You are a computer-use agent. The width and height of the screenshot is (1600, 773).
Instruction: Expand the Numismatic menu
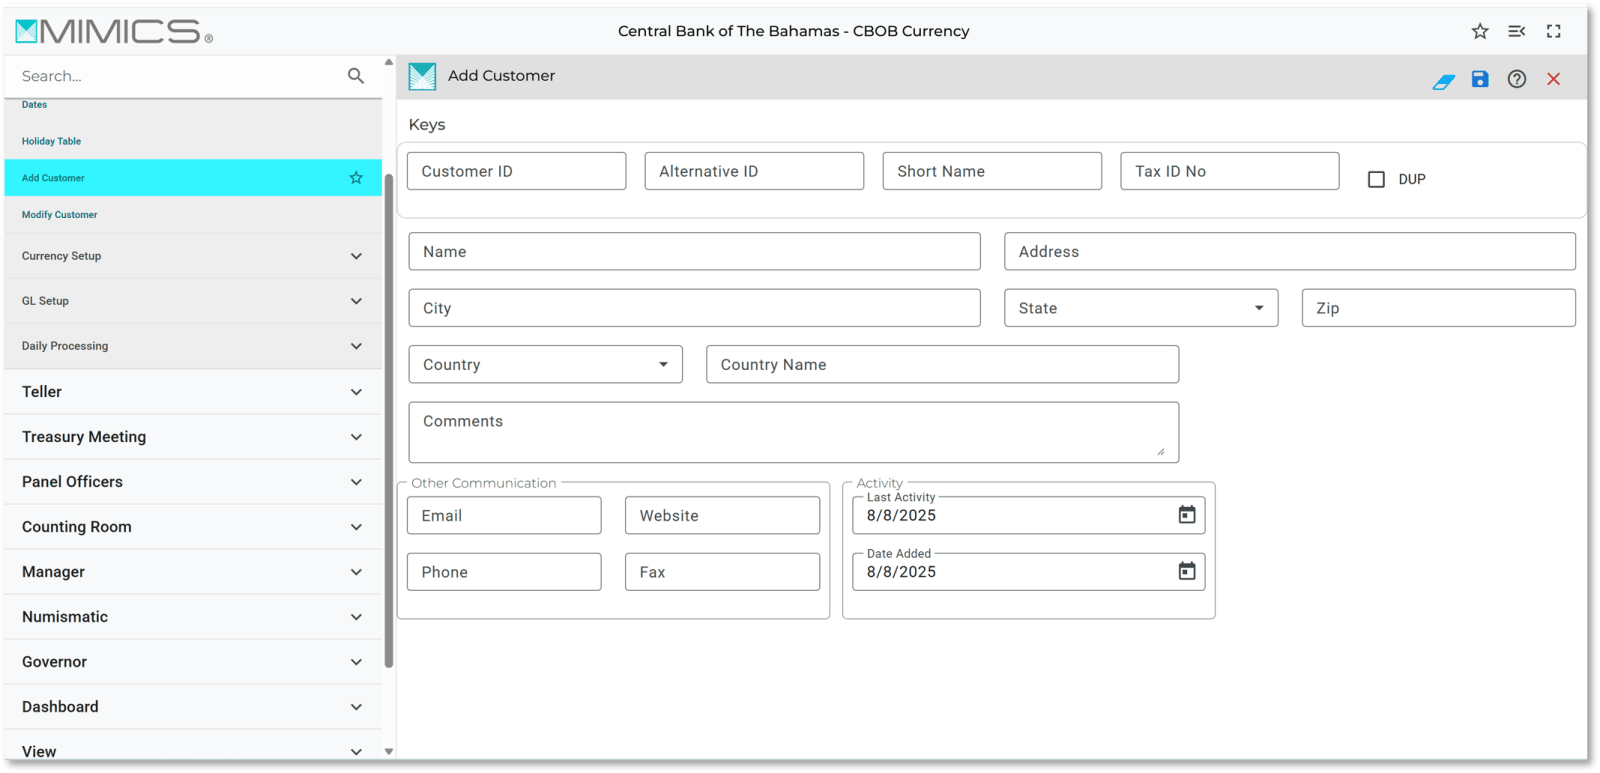[x=193, y=617]
